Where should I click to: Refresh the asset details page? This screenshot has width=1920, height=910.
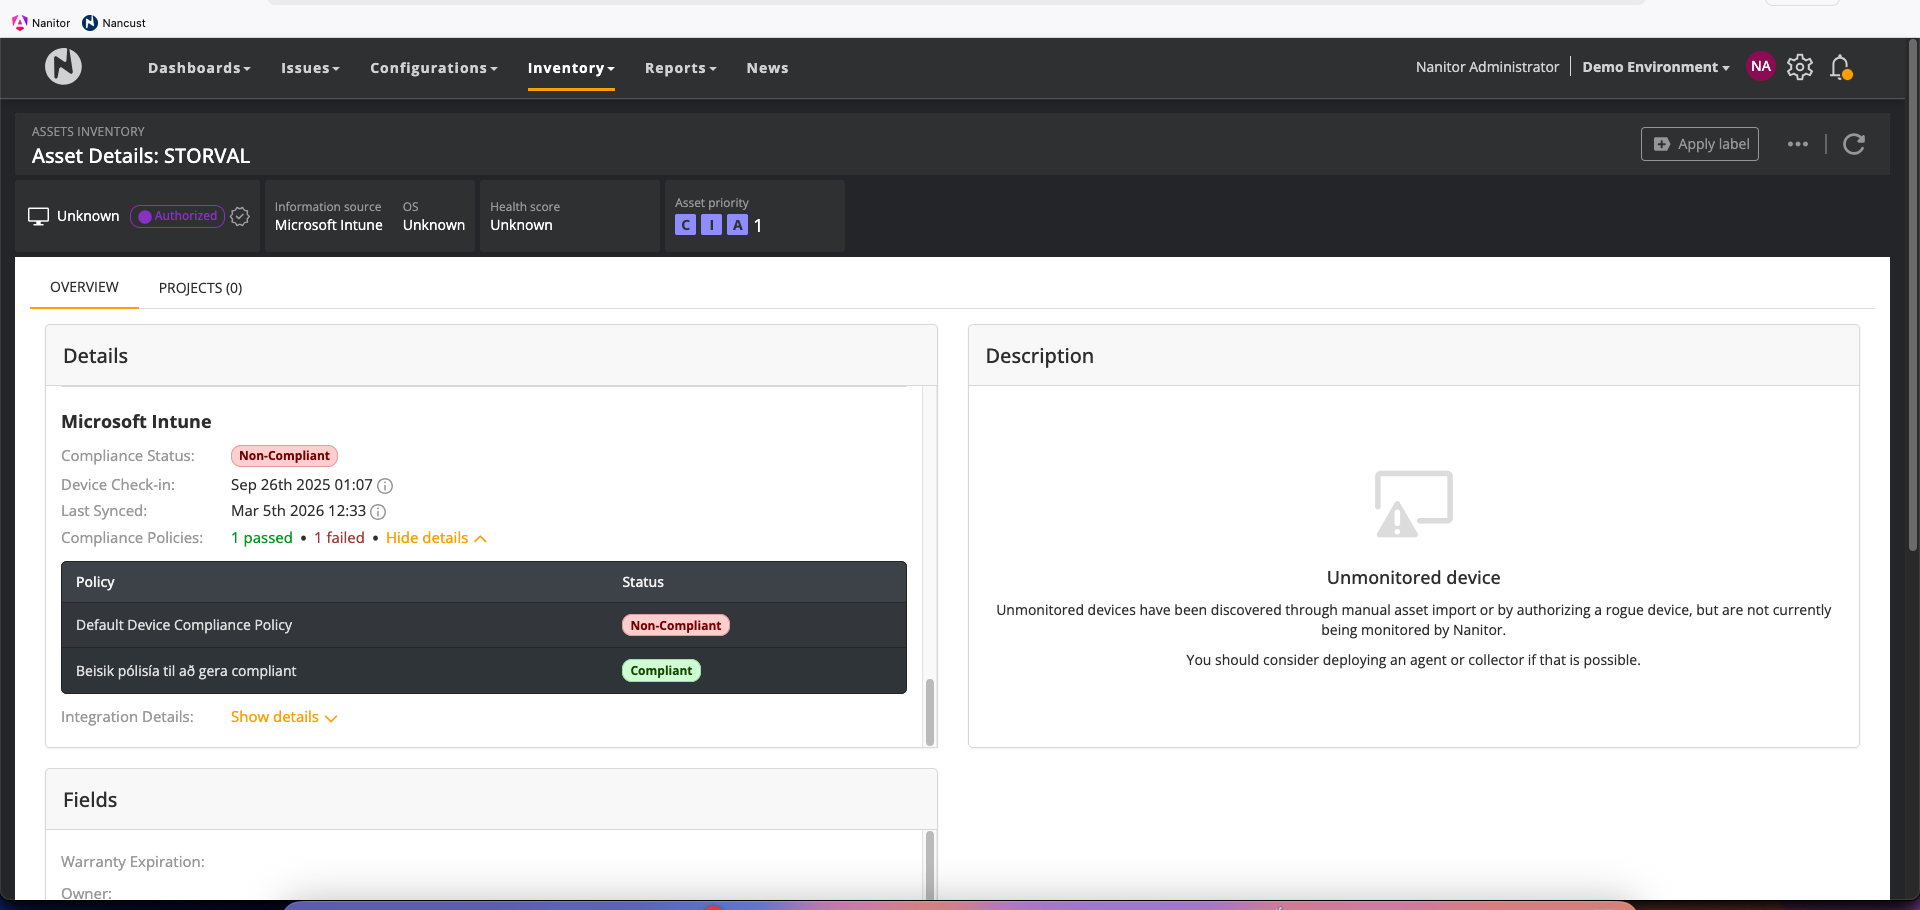(x=1854, y=144)
